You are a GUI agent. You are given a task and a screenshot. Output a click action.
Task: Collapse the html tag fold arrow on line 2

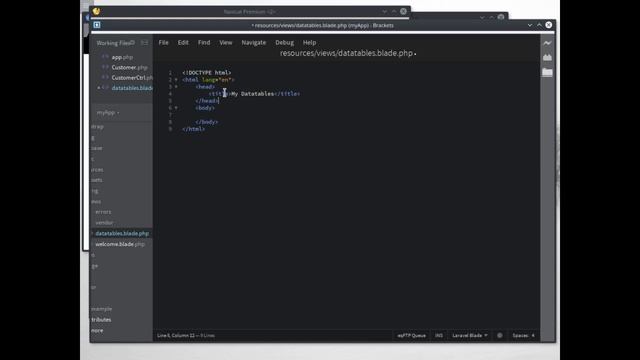176,80
